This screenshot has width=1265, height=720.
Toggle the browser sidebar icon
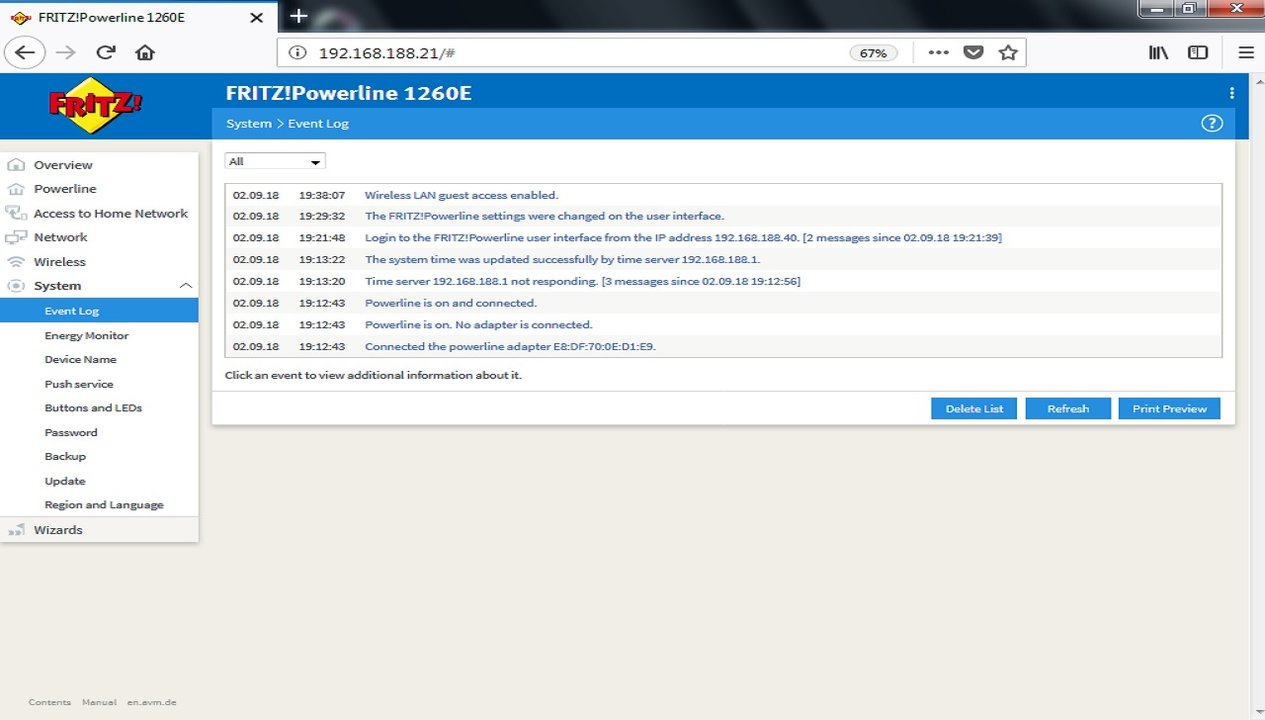1197,53
